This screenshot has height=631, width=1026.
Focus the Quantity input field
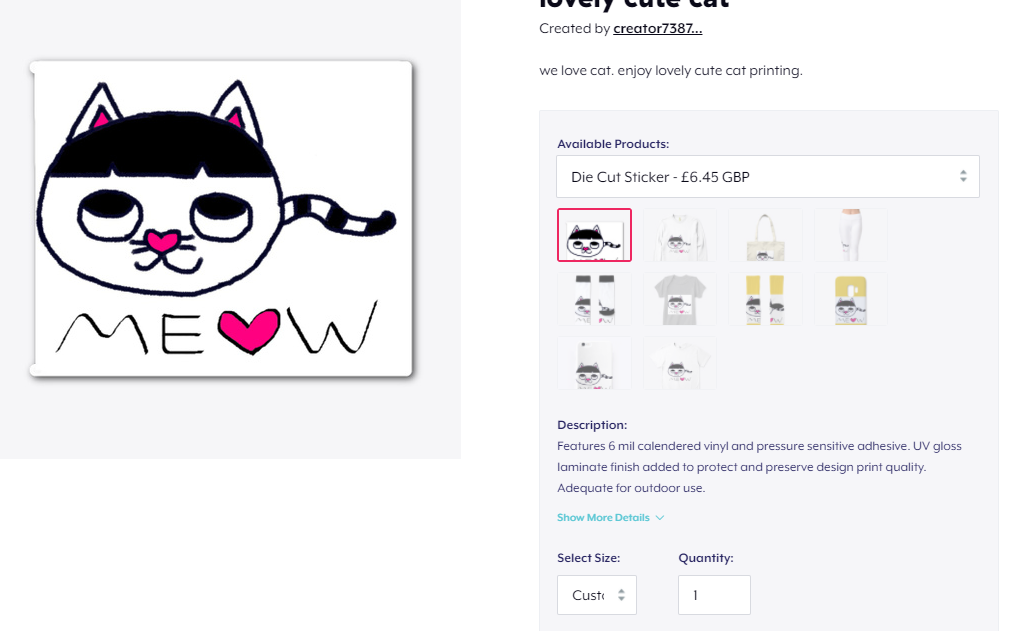pyautogui.click(x=714, y=595)
